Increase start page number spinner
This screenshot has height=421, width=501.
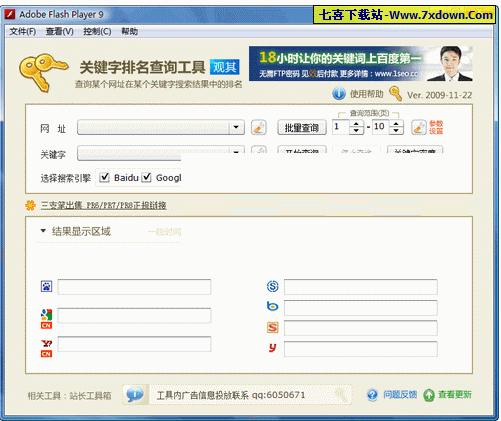pyautogui.click(x=356, y=124)
